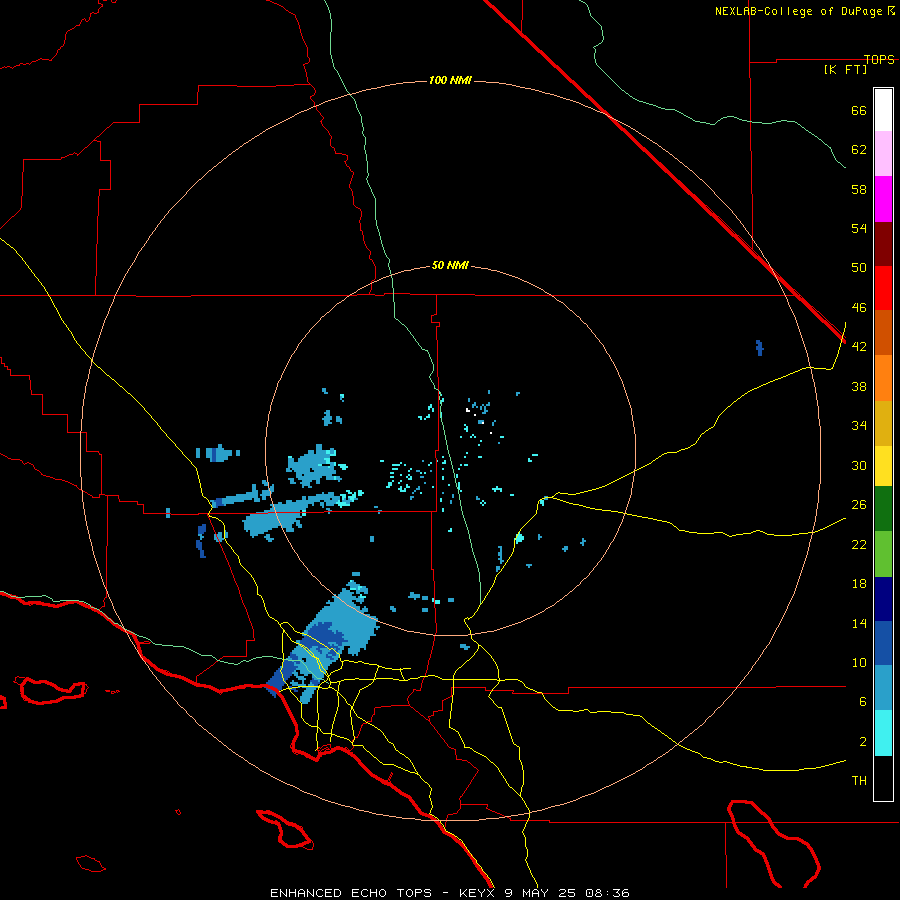Click the gold 34 kft legend swatch

[883, 423]
